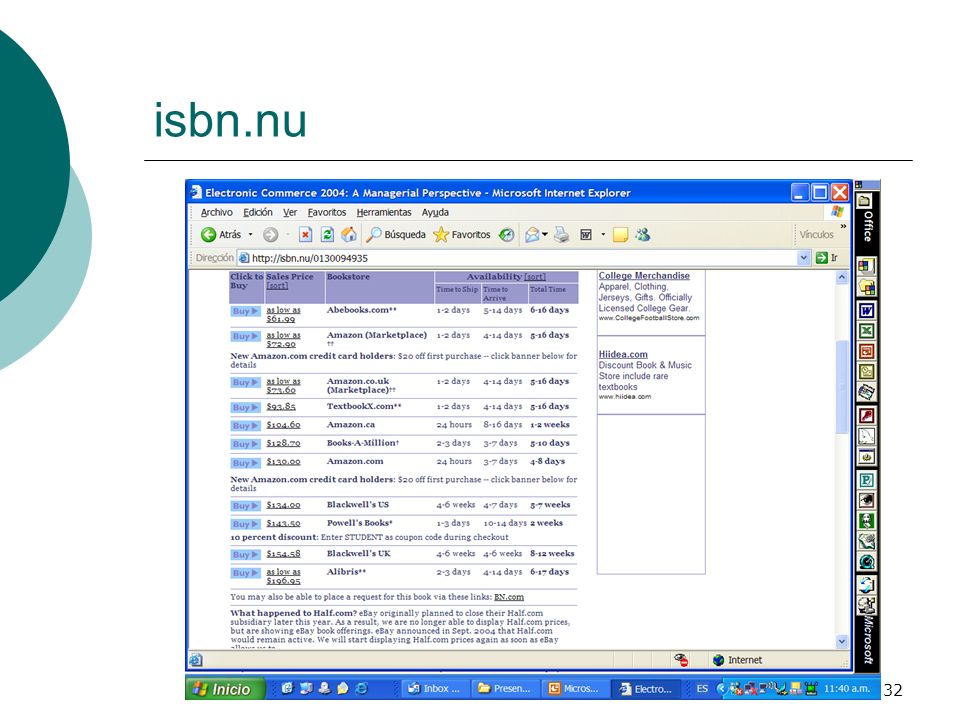Open Búsqueda search pane
The image size is (960, 720).
click(396, 234)
